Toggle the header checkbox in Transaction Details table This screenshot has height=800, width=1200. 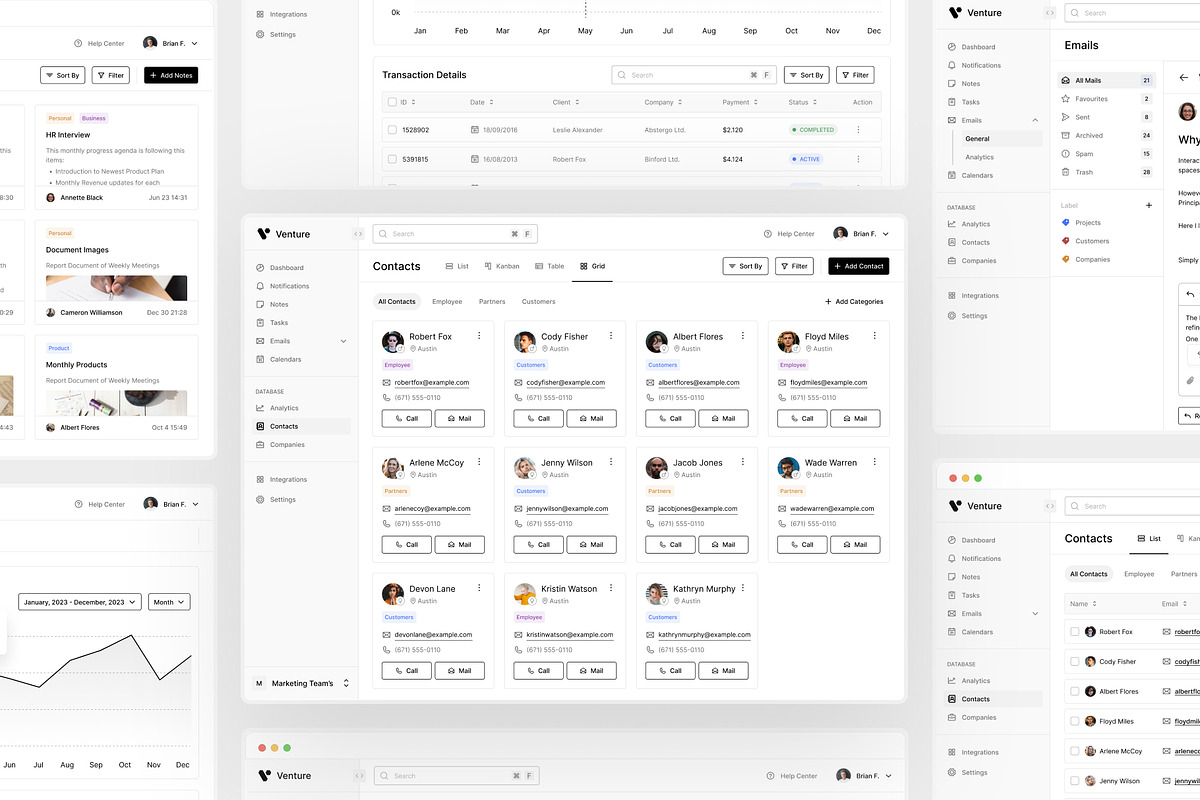click(x=392, y=102)
